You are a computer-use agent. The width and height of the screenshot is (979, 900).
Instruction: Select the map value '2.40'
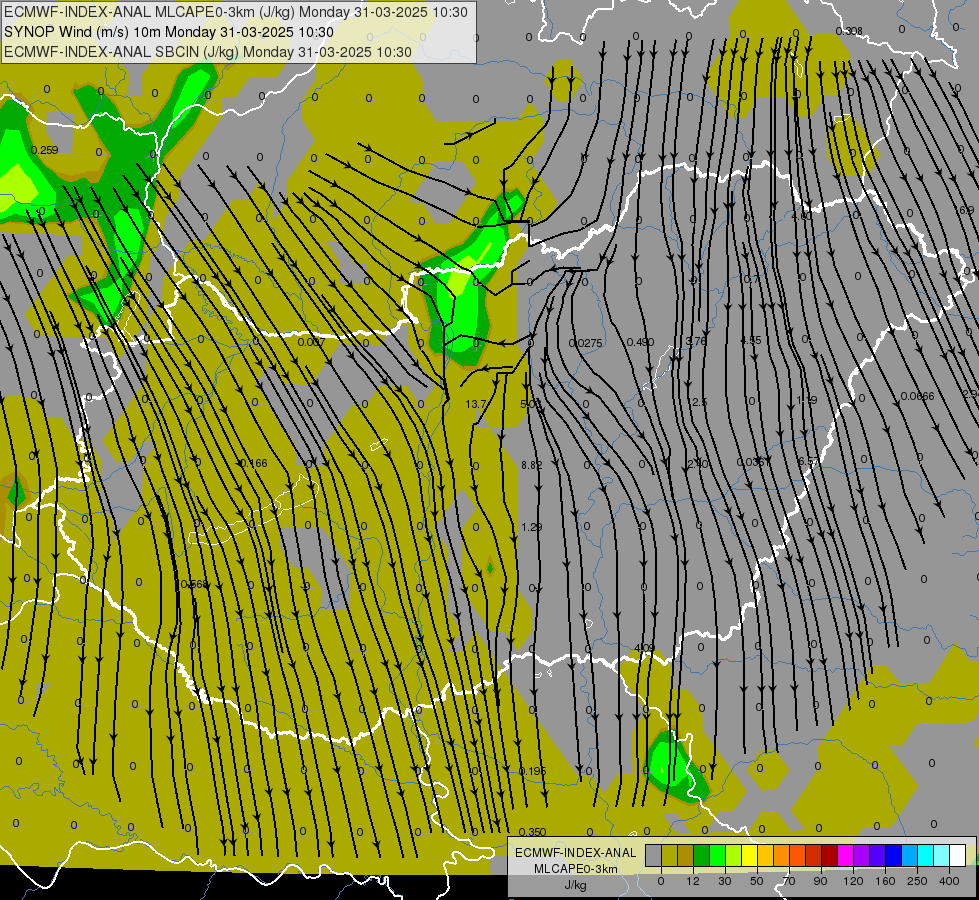697,463
